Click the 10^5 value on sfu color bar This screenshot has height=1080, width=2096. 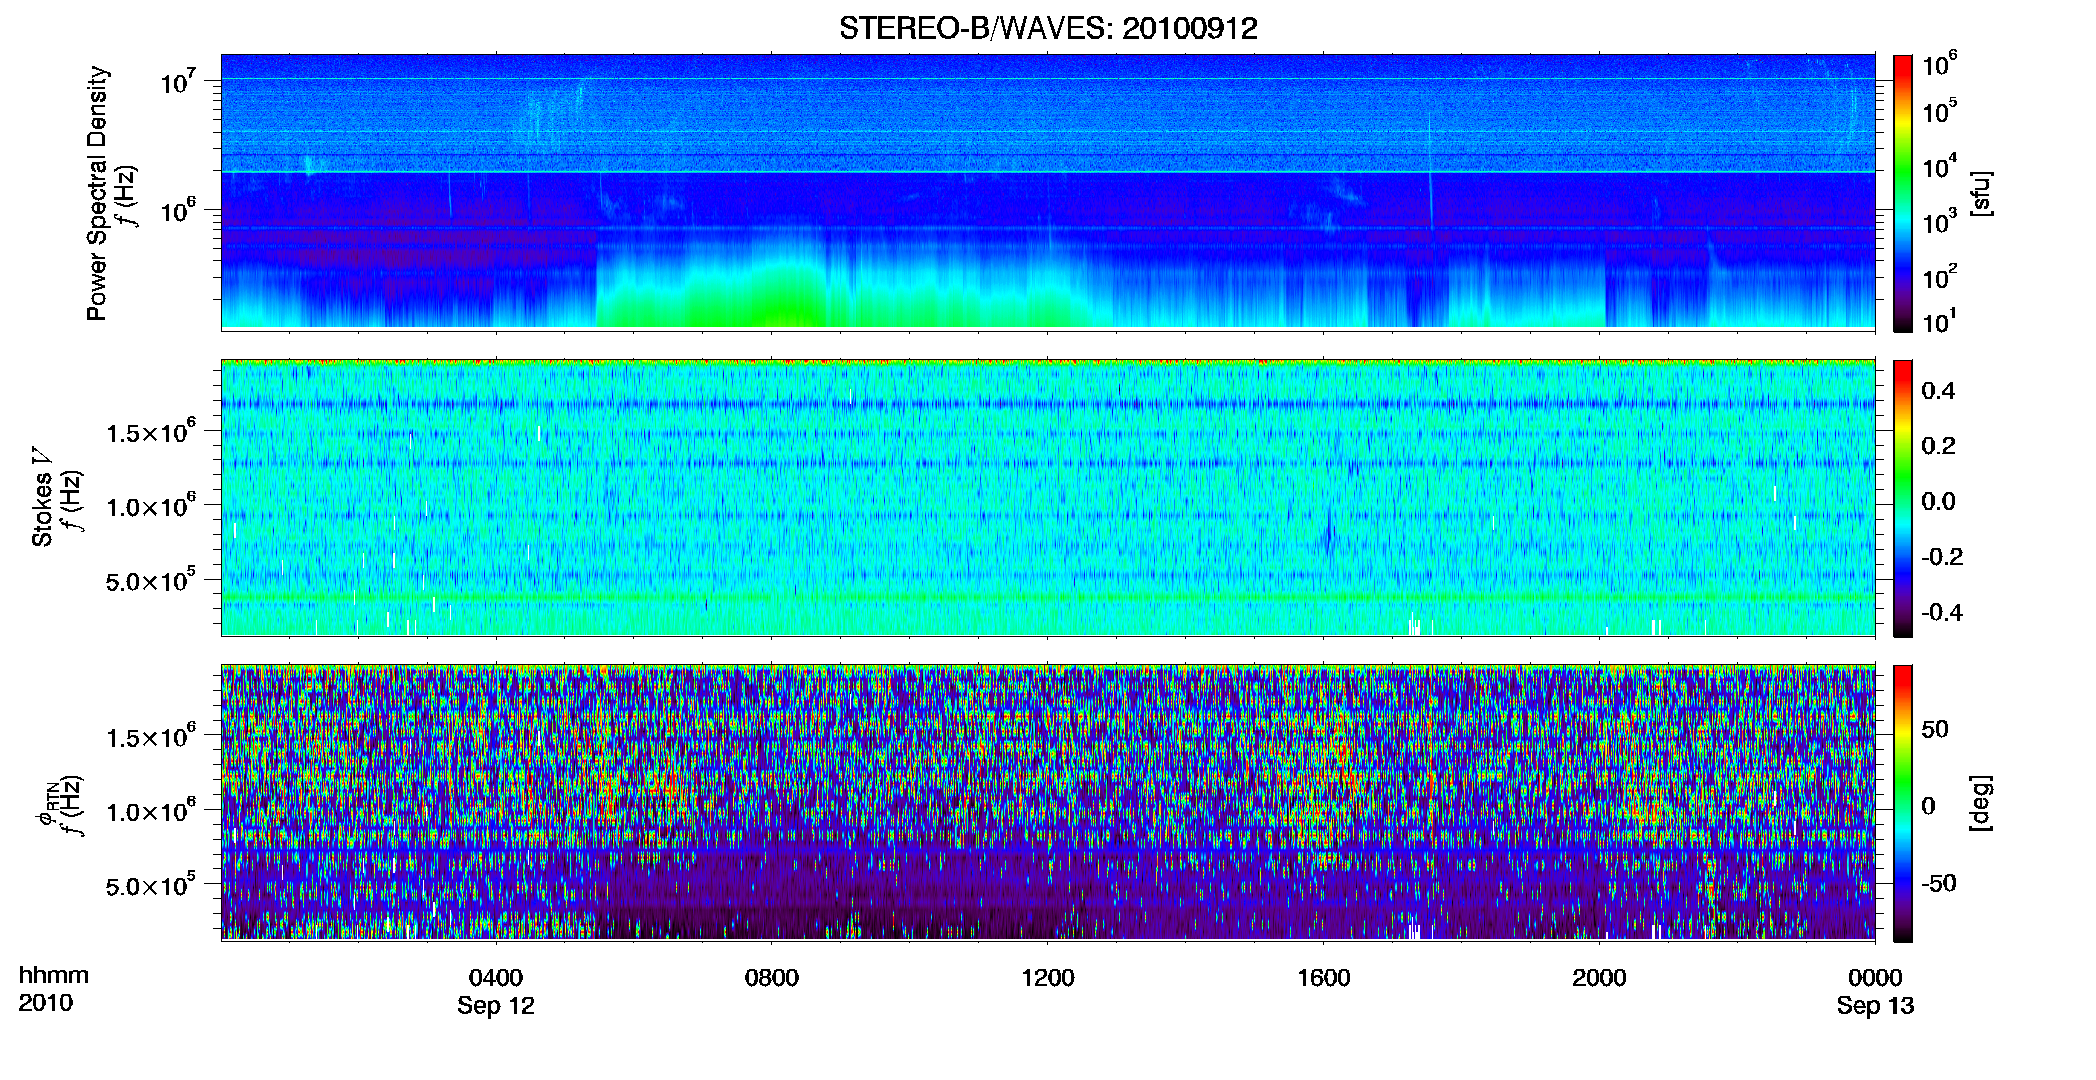pyautogui.click(x=1940, y=111)
